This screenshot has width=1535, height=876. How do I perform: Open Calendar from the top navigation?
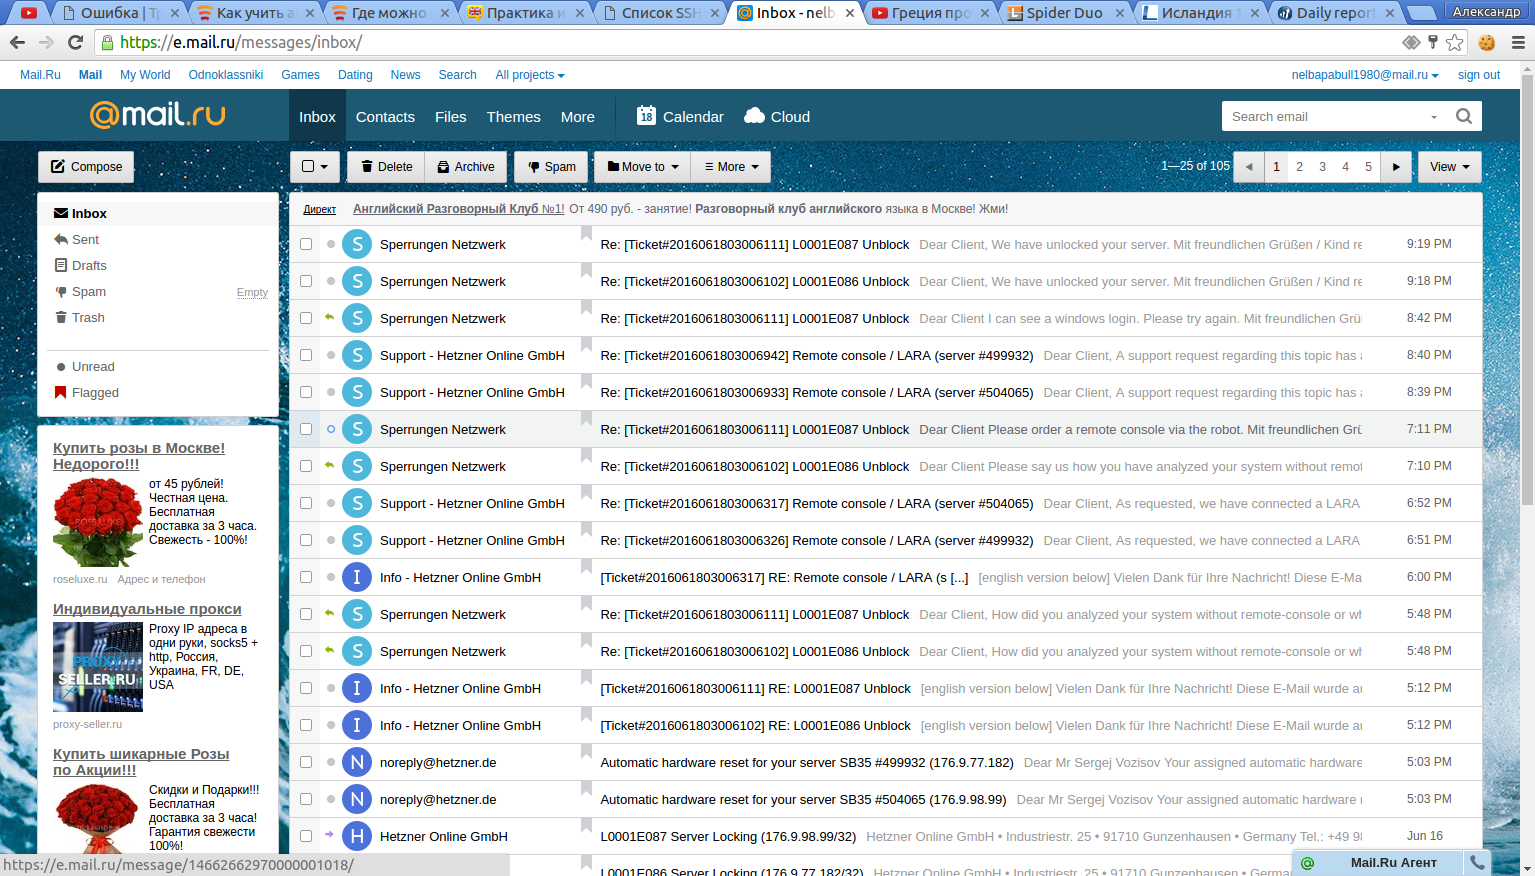click(x=680, y=116)
